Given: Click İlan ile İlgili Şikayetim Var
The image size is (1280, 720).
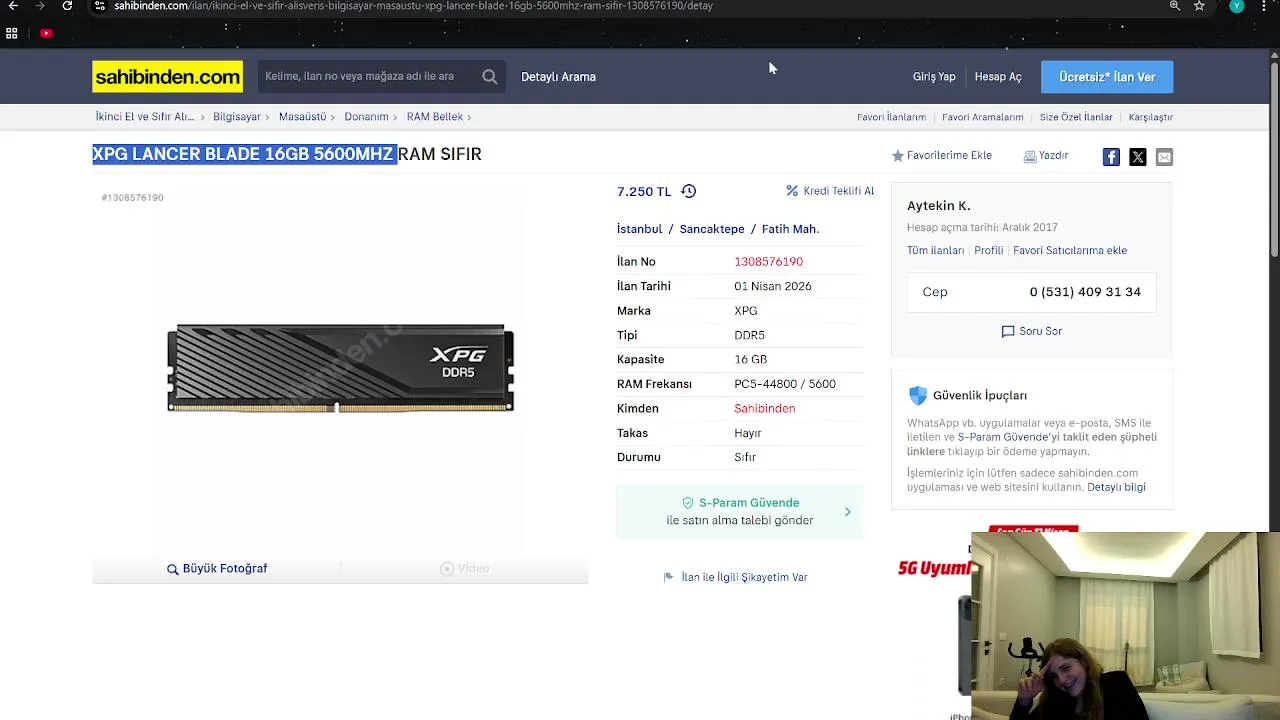Looking at the screenshot, I should (735, 578).
